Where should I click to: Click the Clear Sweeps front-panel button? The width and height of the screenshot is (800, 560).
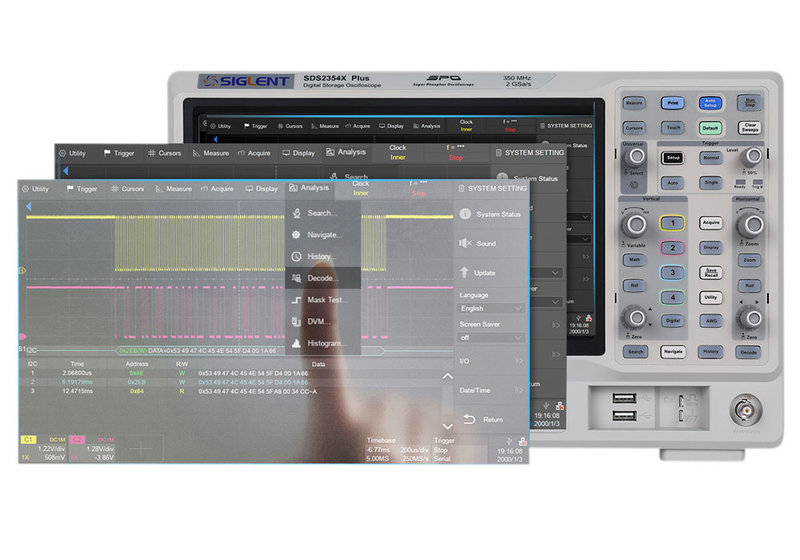click(x=749, y=127)
